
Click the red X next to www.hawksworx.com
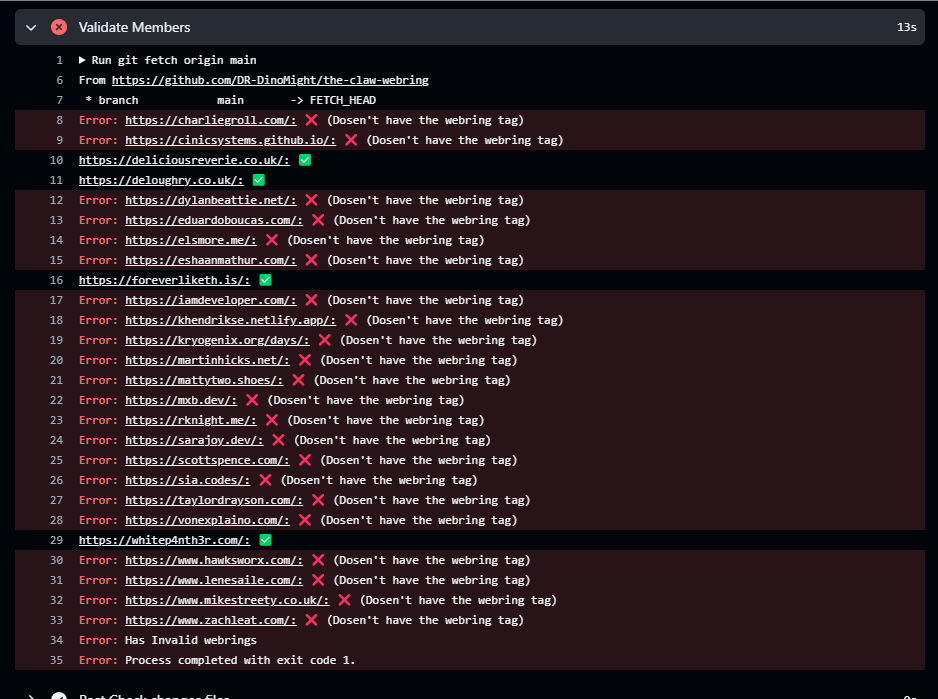tap(318, 560)
